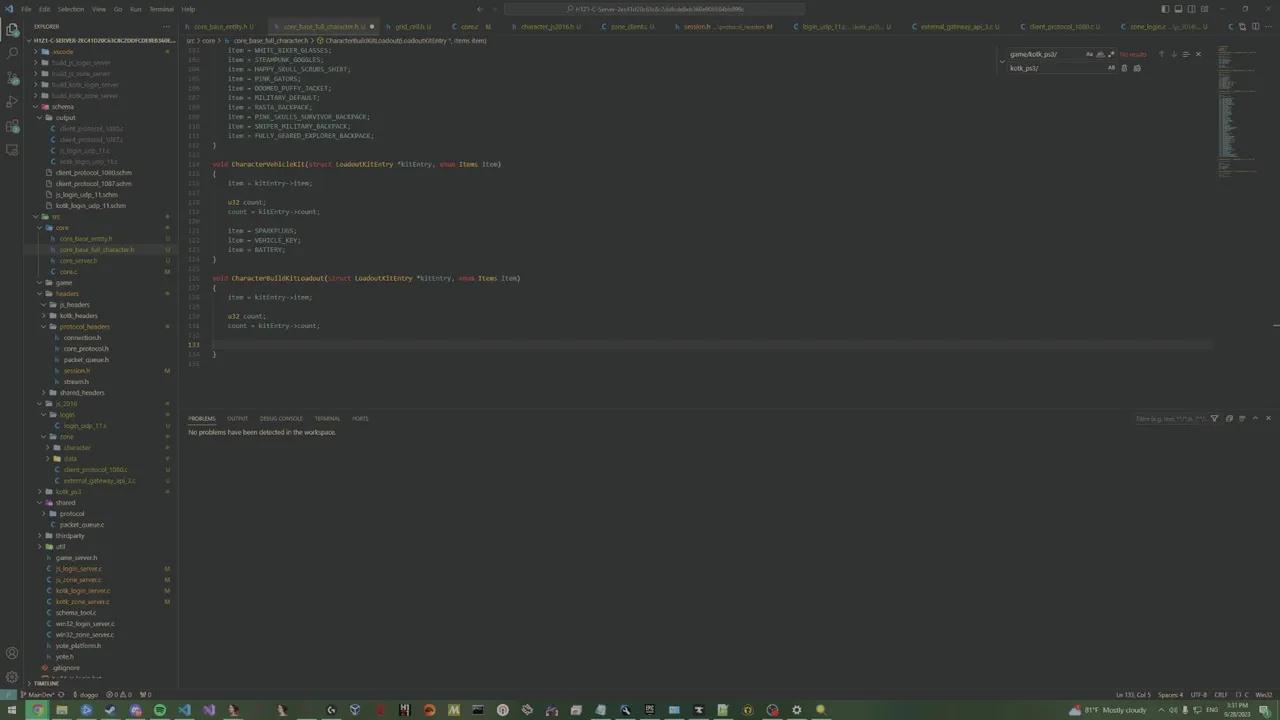Open the Manage gear icon
1280x720 pixels.
12,677
